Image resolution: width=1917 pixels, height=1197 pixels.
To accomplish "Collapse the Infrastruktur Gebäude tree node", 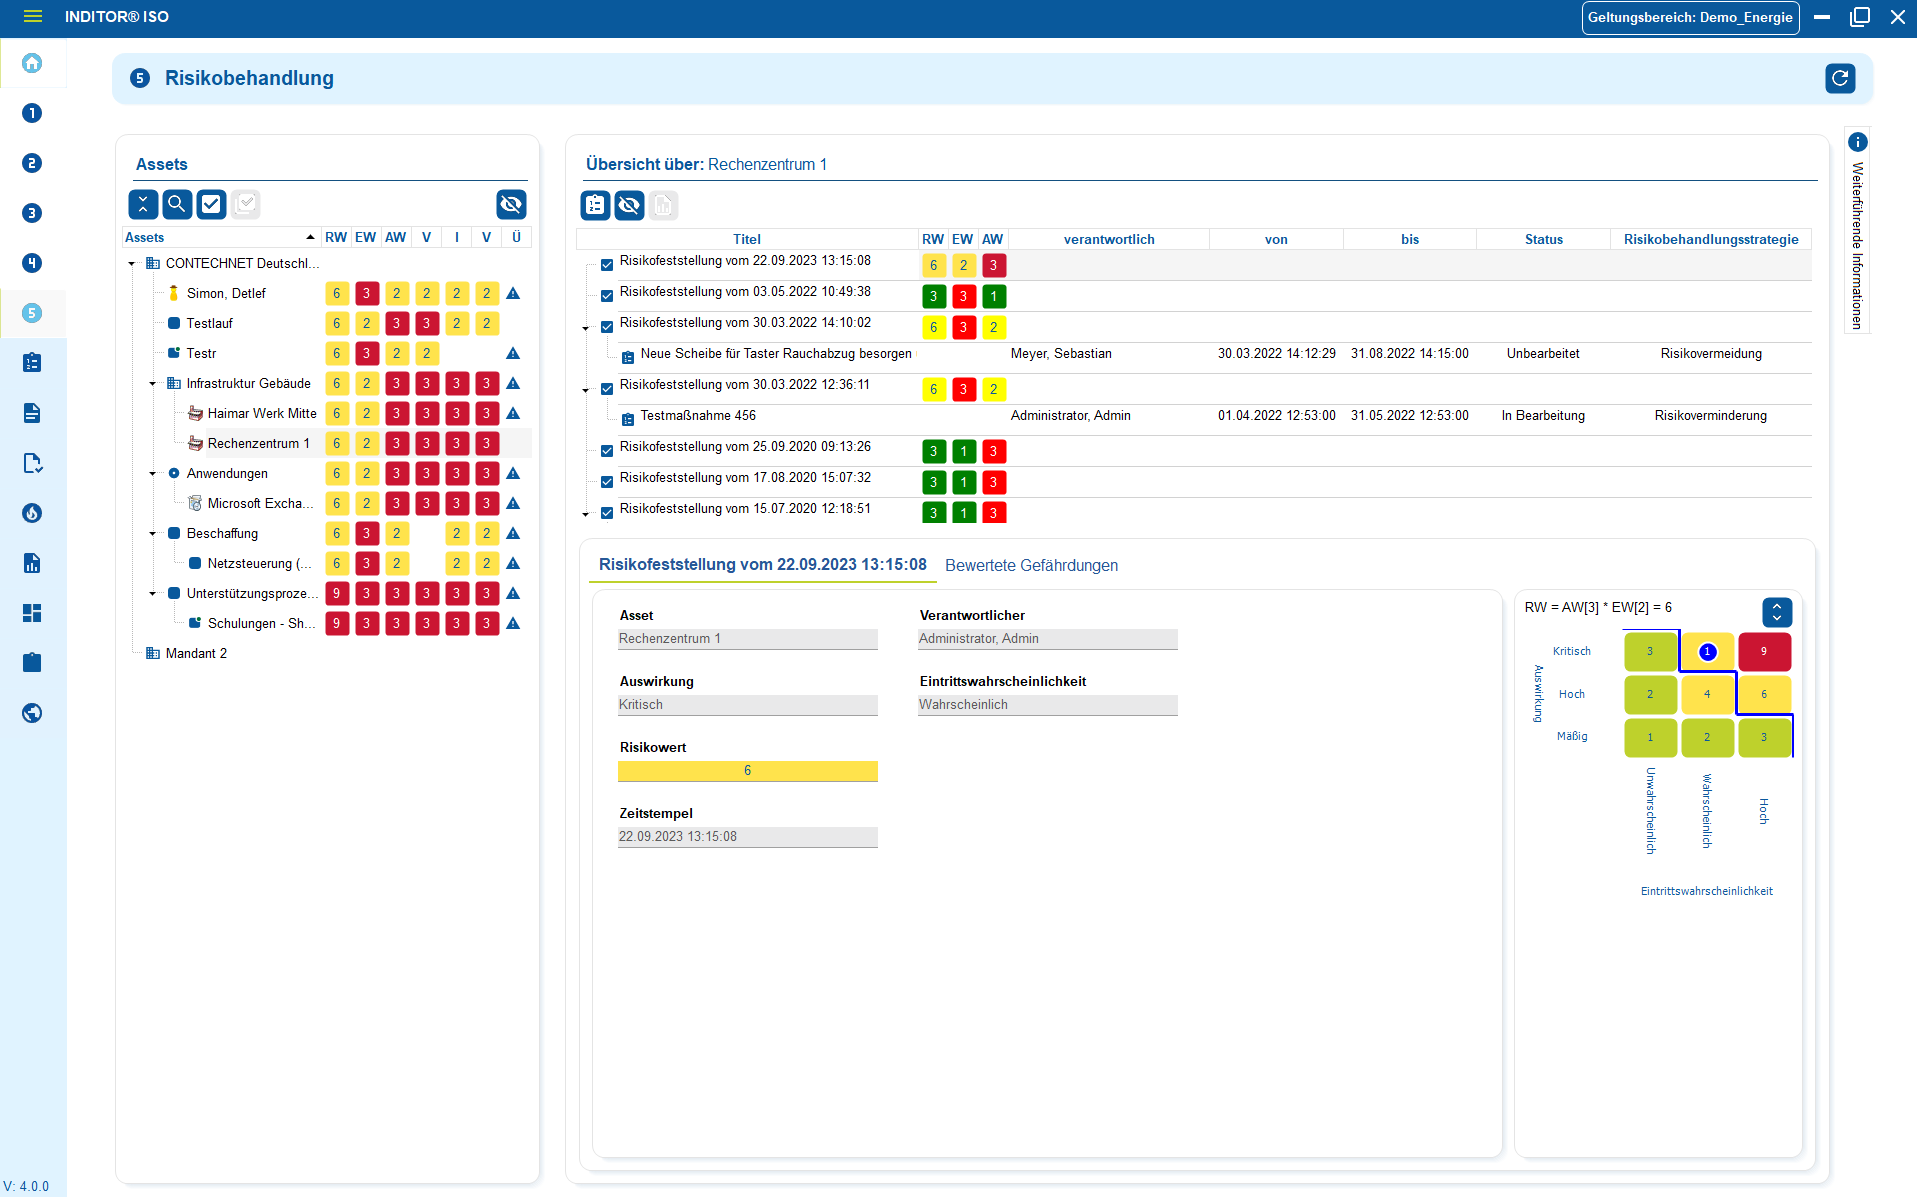I will 153,384.
